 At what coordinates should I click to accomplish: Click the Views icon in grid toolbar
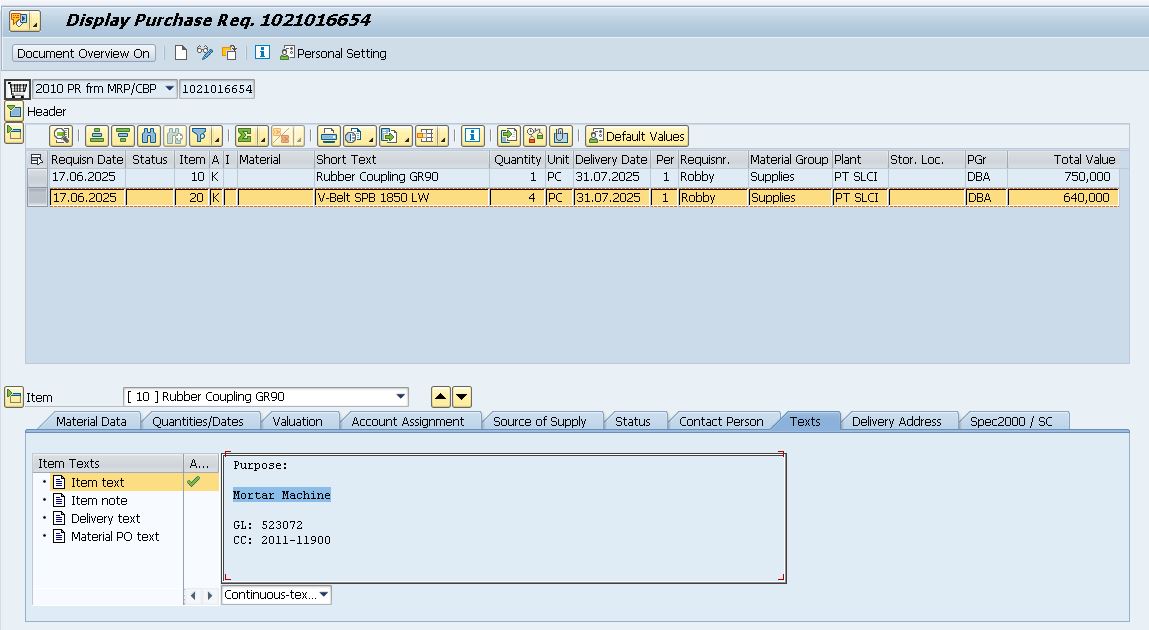(354, 136)
